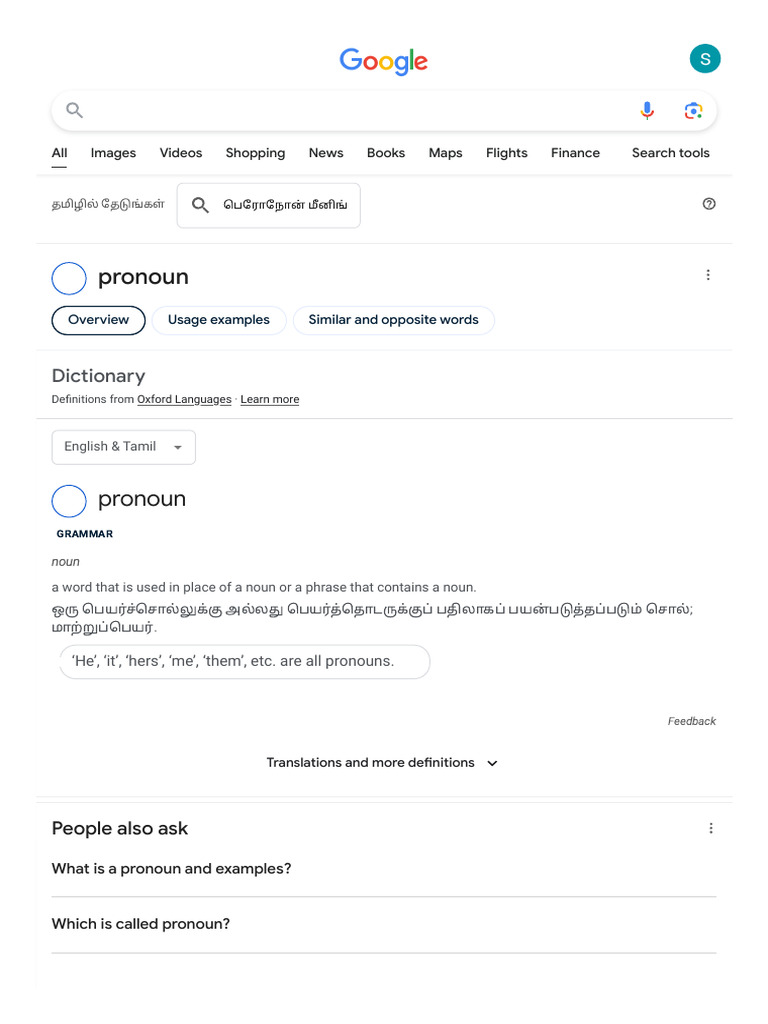Open the English & Tamil language dropdown
Screen dimensions: 768x1024
coord(123,447)
